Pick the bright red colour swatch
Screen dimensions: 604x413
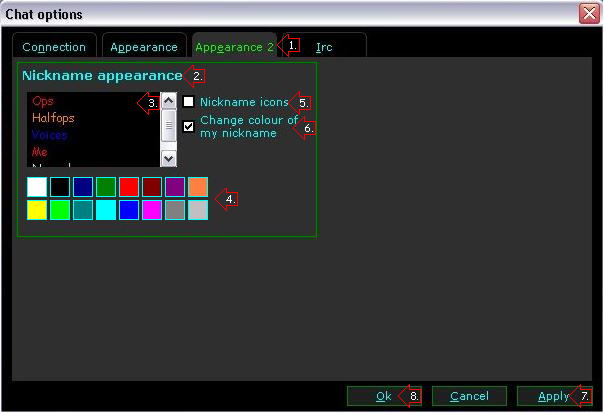coord(129,187)
